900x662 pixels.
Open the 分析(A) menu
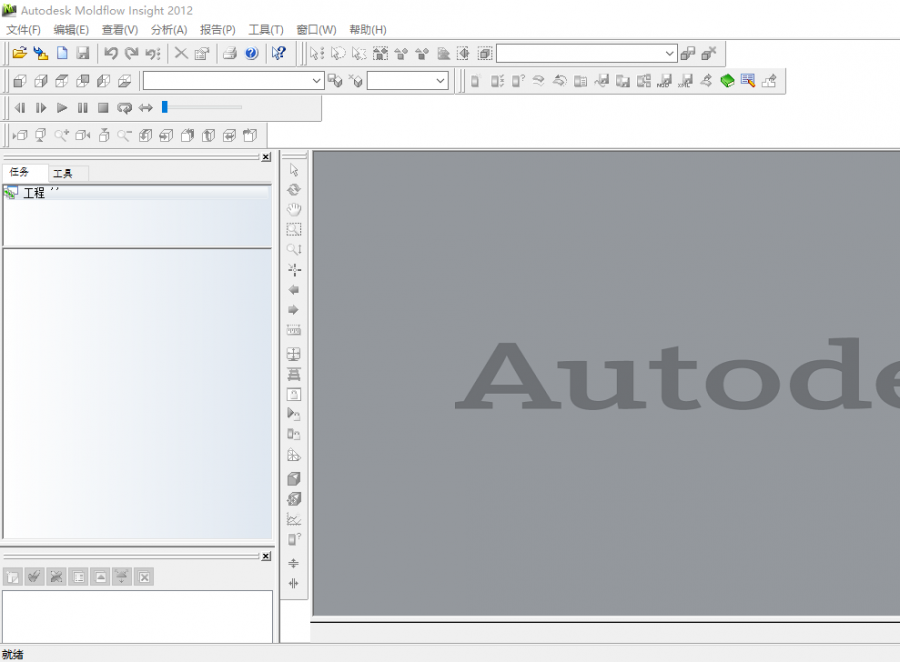tap(169, 30)
